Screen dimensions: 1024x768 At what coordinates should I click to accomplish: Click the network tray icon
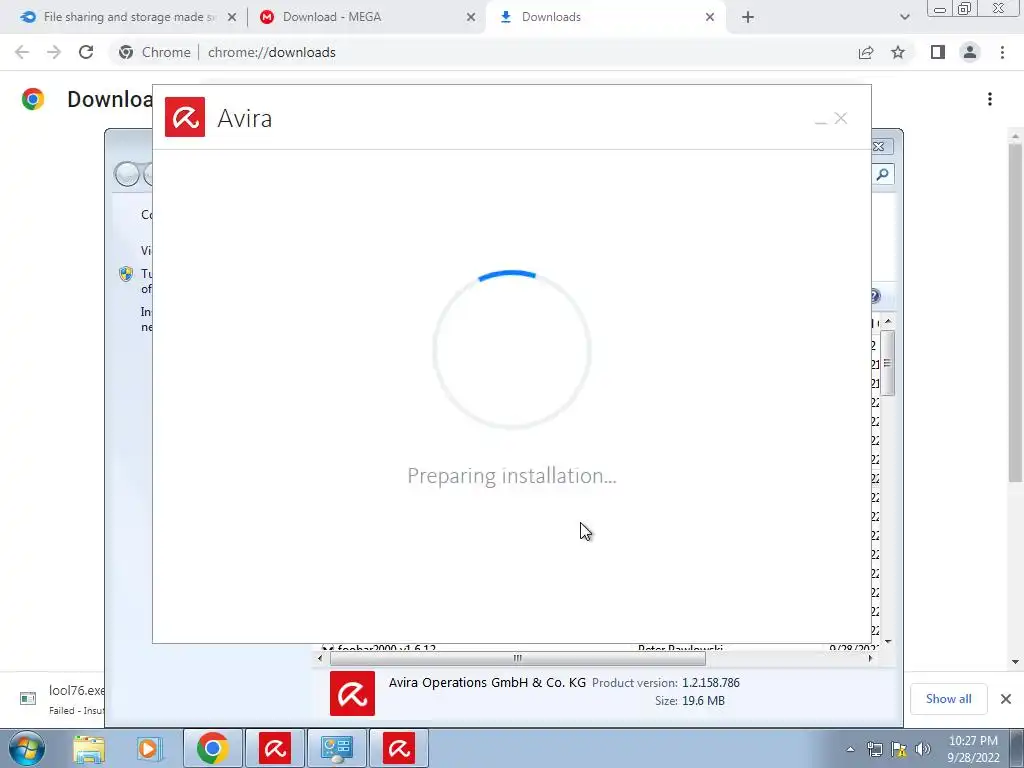pyautogui.click(x=874, y=749)
